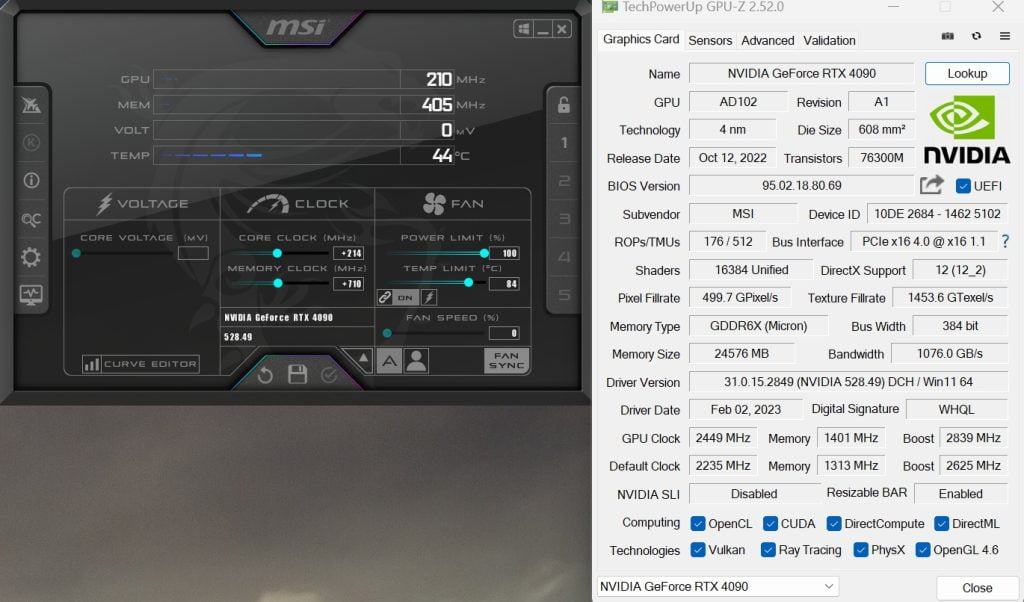The image size is (1024, 602).
Task: Open the GPU-Z hamburger menu
Action: click(x=1005, y=36)
